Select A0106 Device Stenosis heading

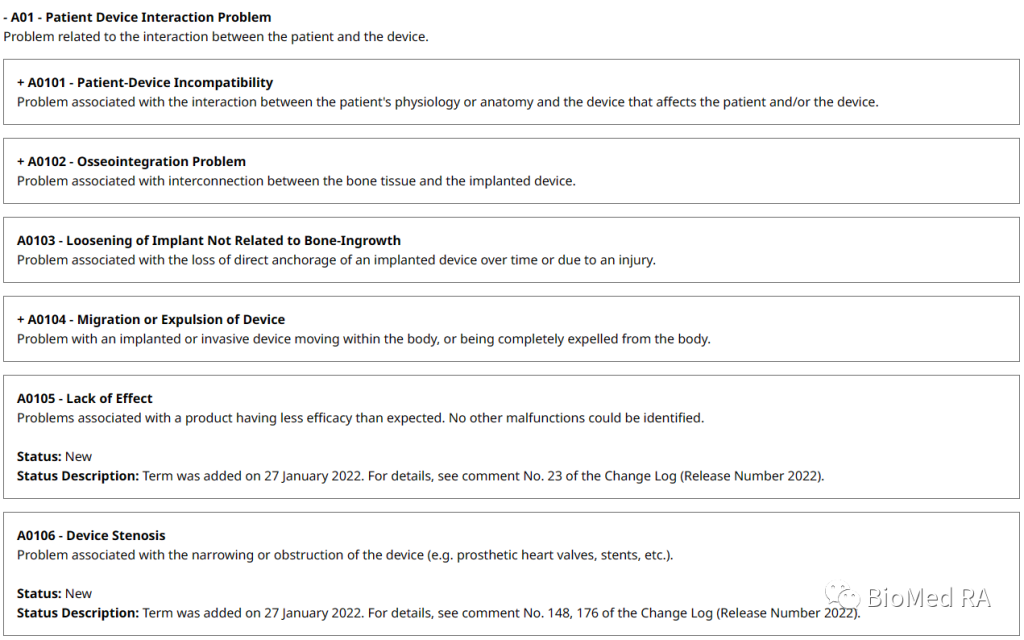[91, 536]
